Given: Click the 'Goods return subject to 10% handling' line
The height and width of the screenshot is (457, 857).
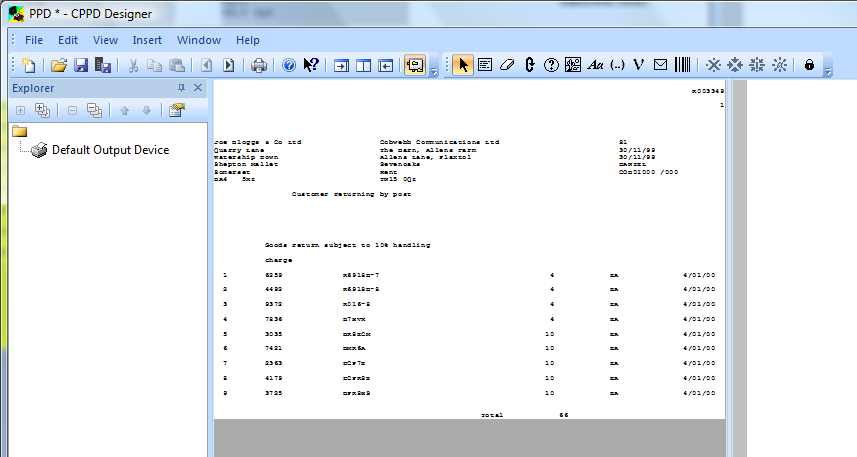Looking at the screenshot, I should coord(348,245).
